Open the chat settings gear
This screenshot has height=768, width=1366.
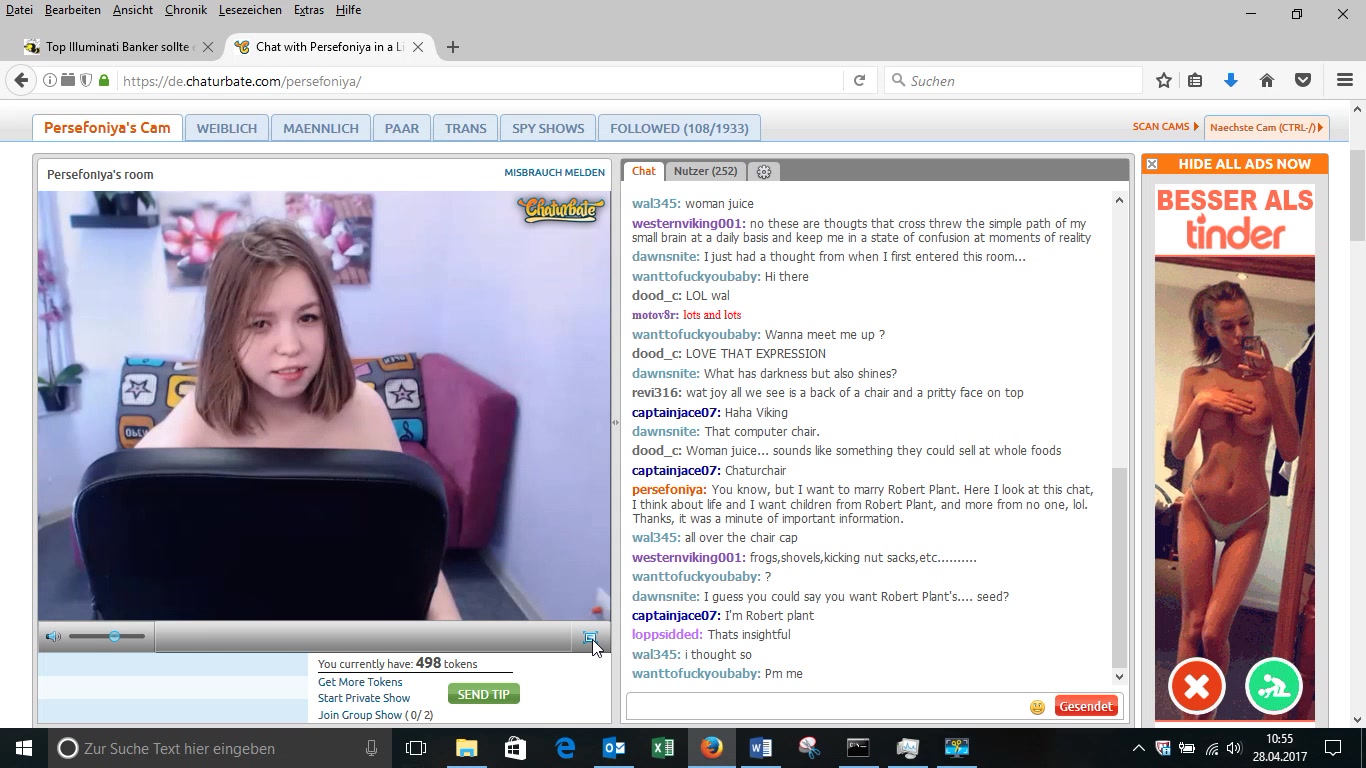tap(764, 172)
